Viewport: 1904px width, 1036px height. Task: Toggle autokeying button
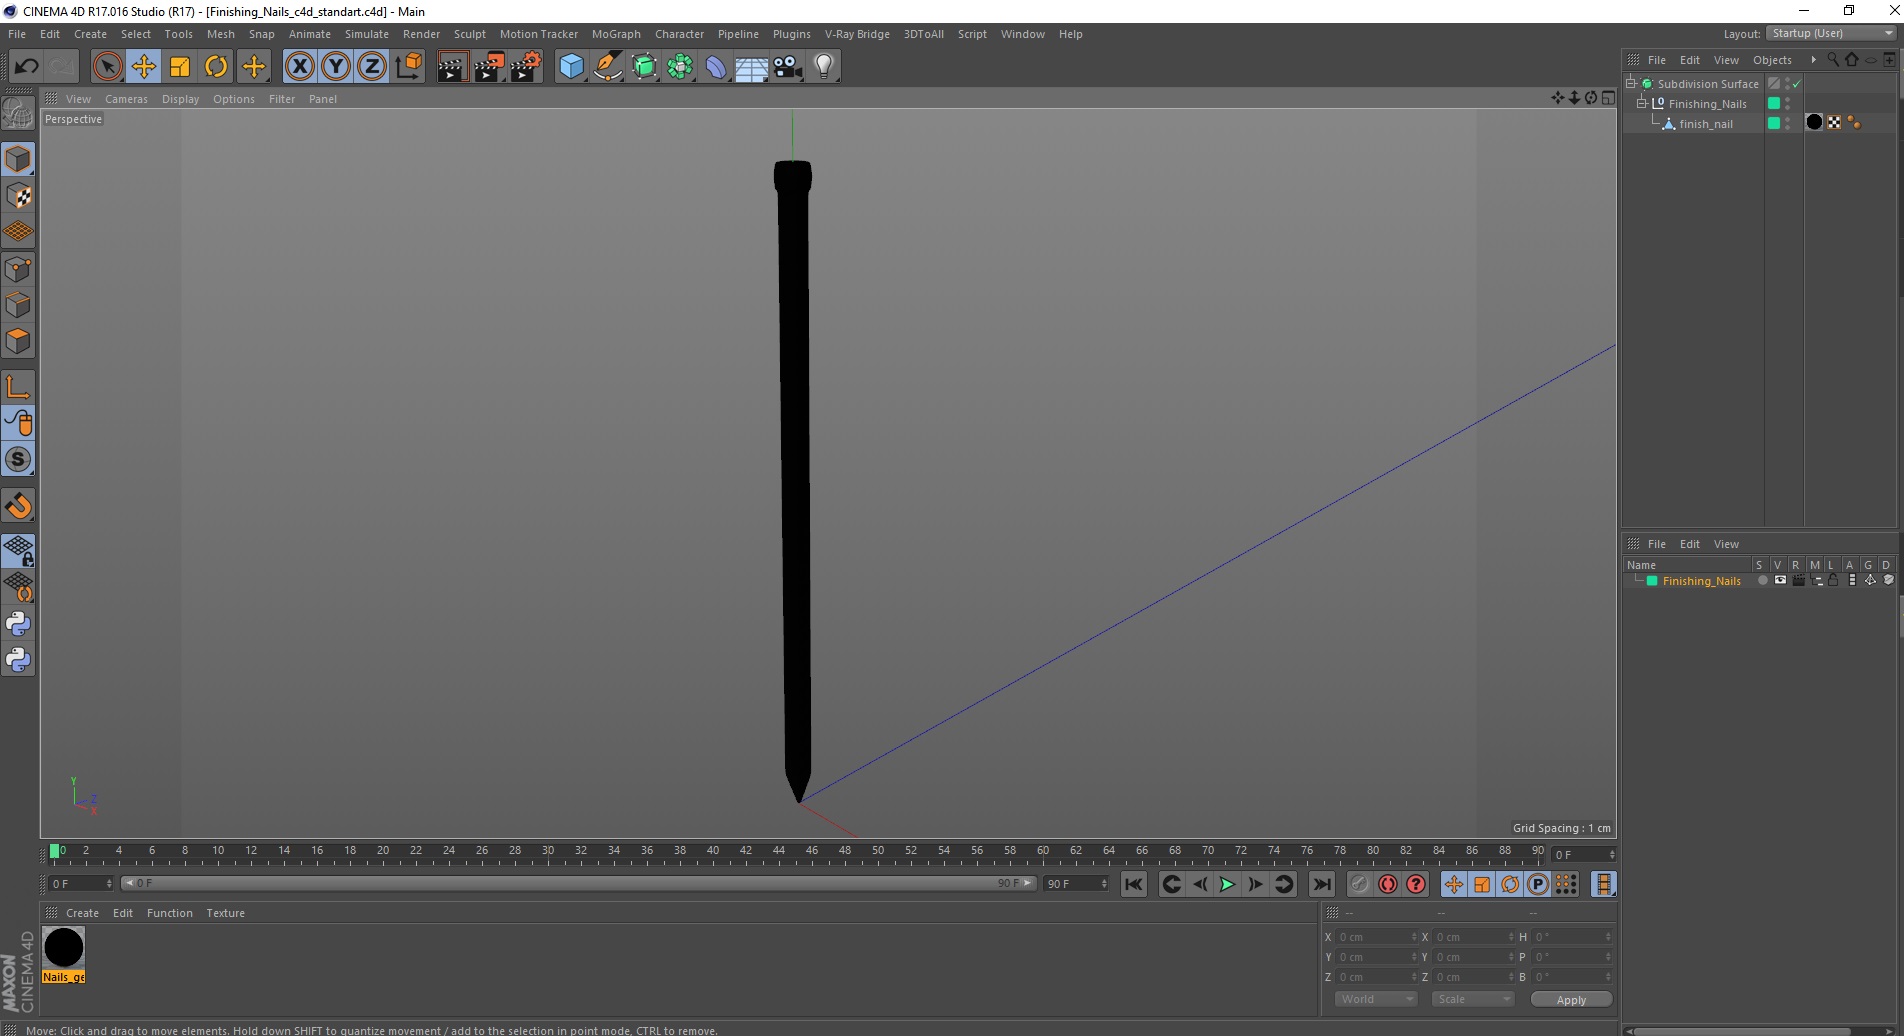1388,884
